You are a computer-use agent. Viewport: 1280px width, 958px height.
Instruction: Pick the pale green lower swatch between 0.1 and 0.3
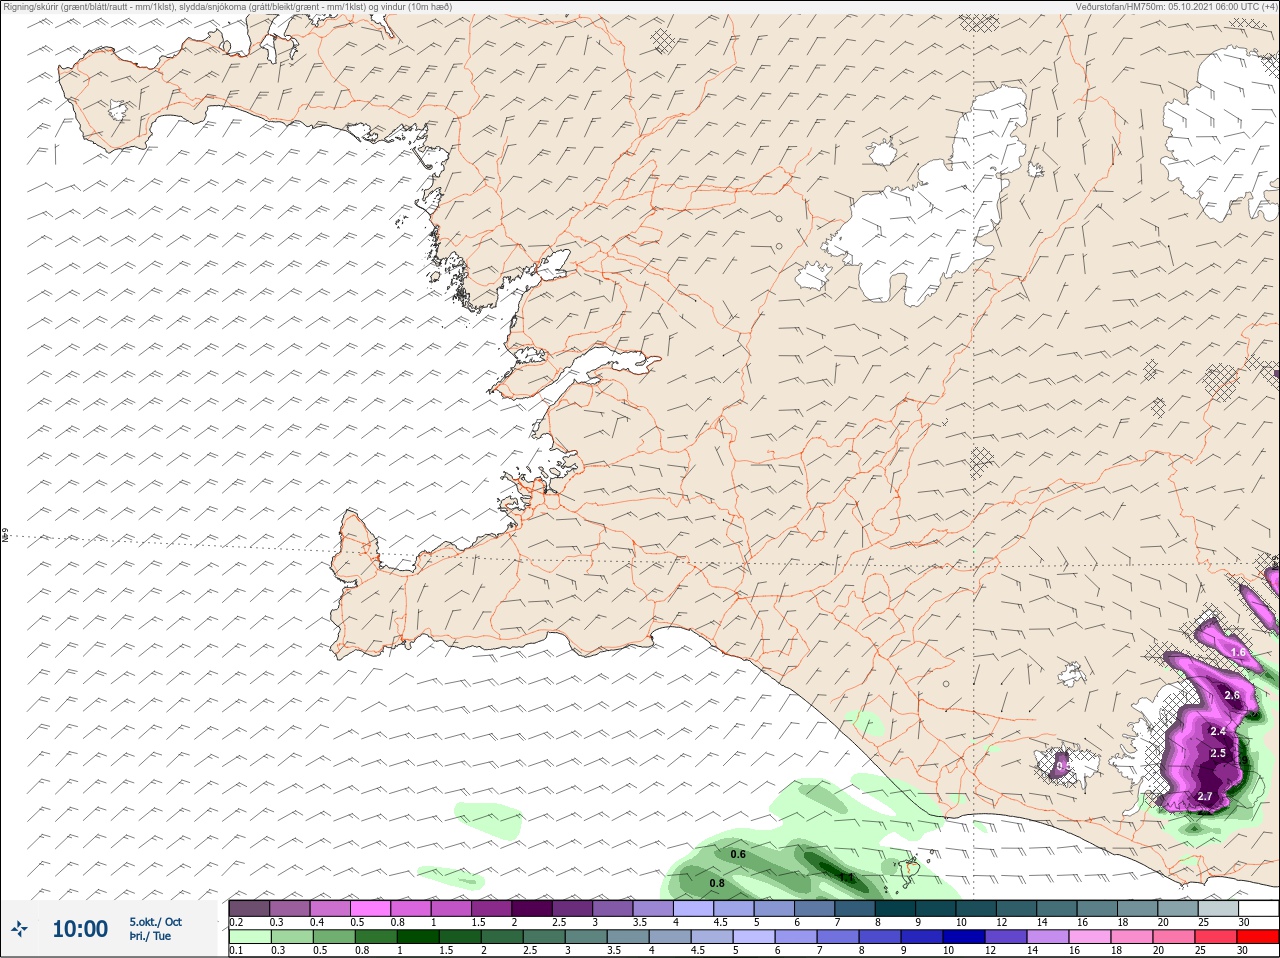[x=249, y=936]
